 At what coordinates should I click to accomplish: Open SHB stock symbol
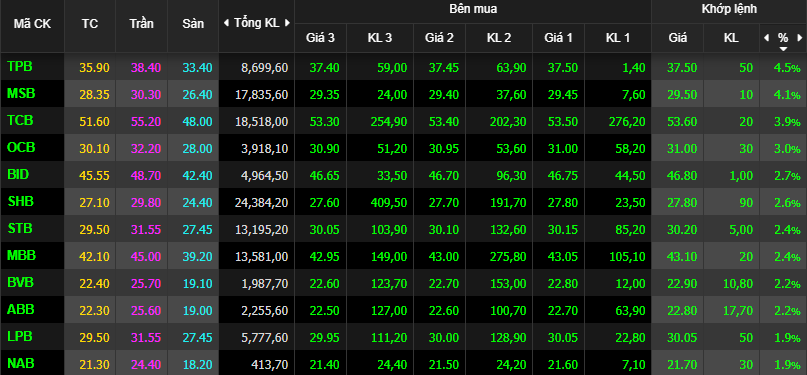point(20,202)
